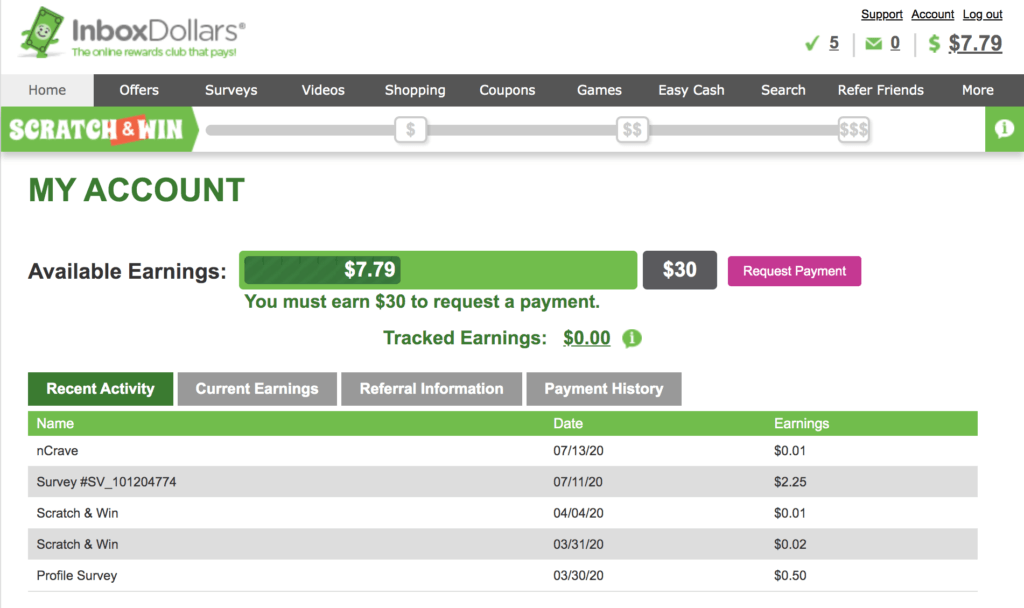This screenshot has width=1024, height=608.
Task: Click the triple dollar scratch marker
Action: pos(854,129)
